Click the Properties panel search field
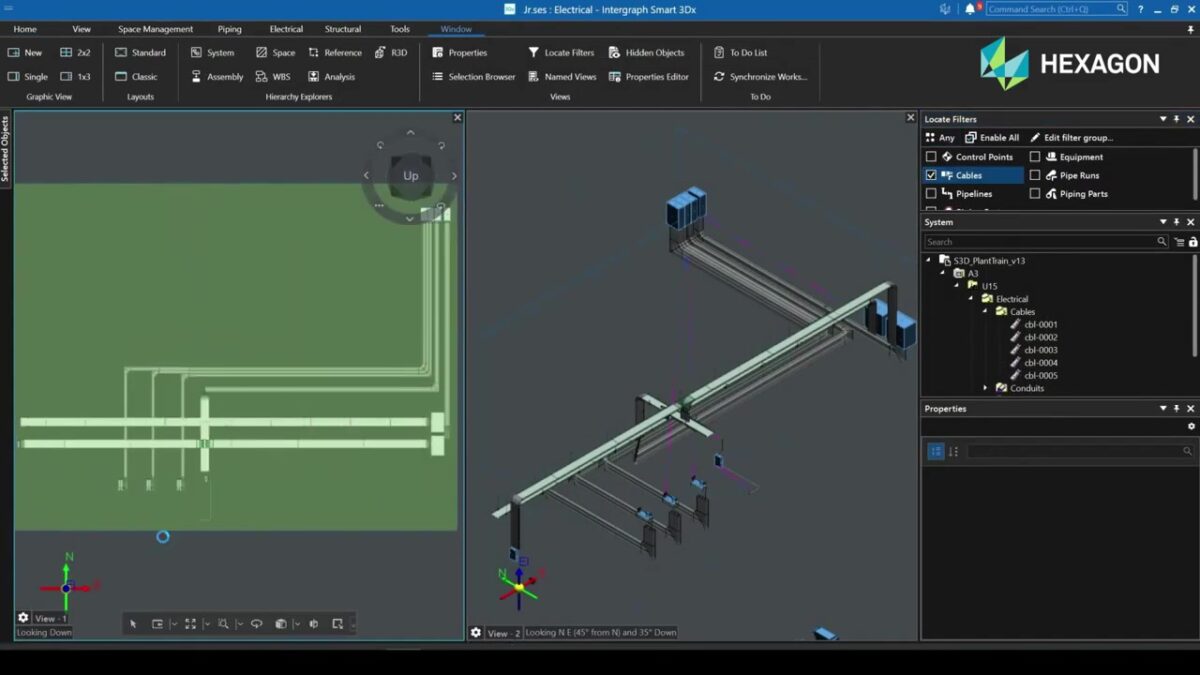 [1080, 452]
